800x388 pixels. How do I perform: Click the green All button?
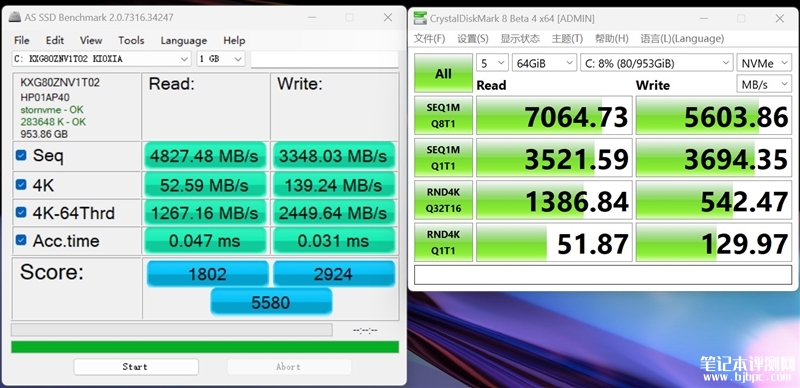tap(443, 73)
